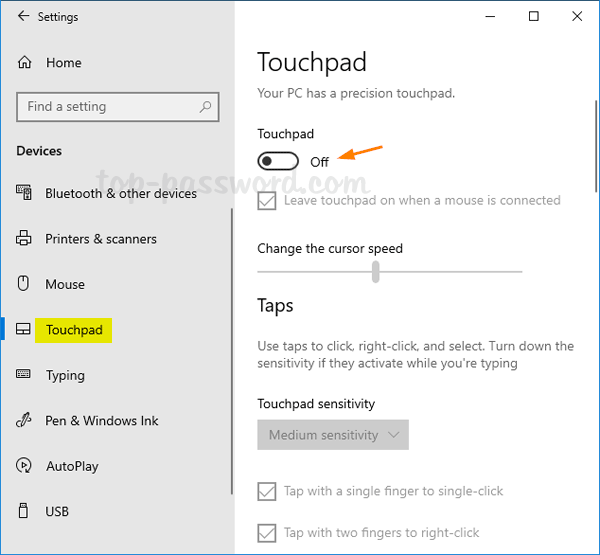This screenshot has height=555, width=600.
Task: Click the Typing keyboard icon
Action: [24, 375]
